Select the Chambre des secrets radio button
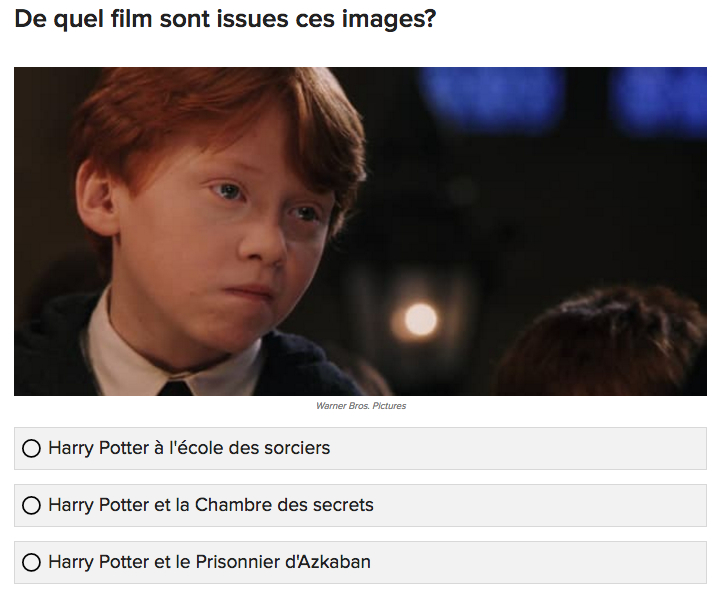 click(31, 506)
